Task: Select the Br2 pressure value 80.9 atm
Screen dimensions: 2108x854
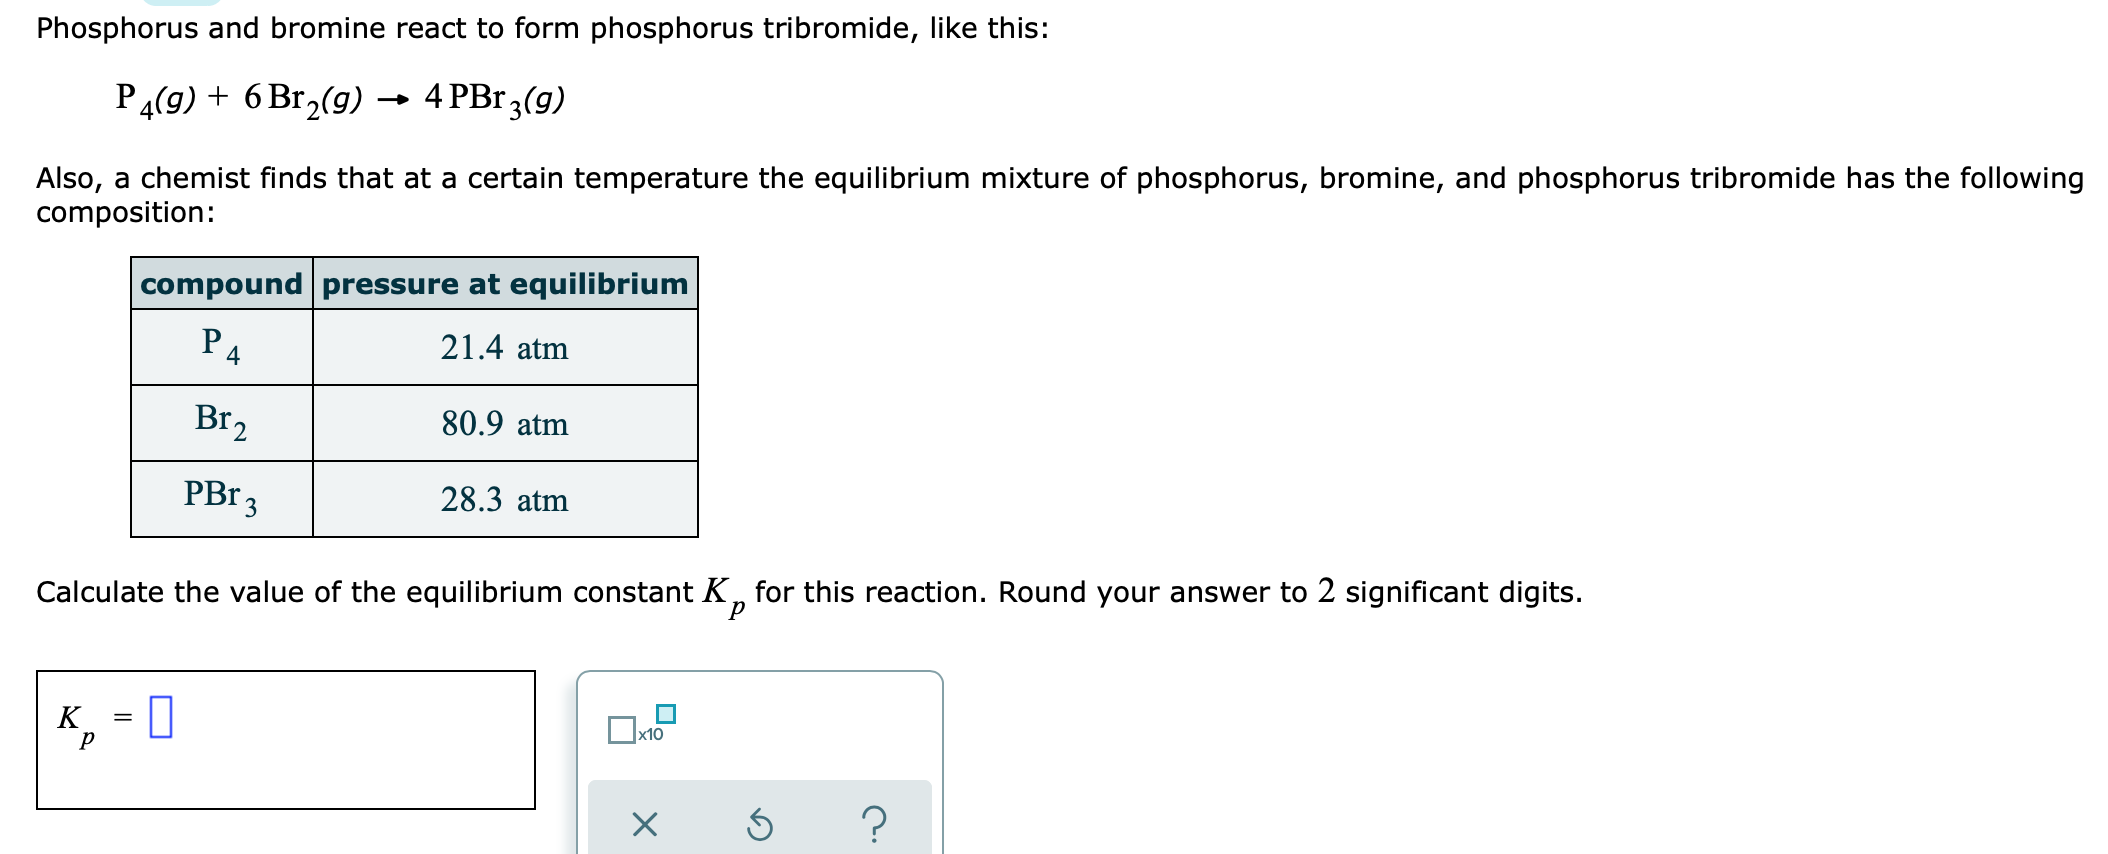Action: [505, 424]
